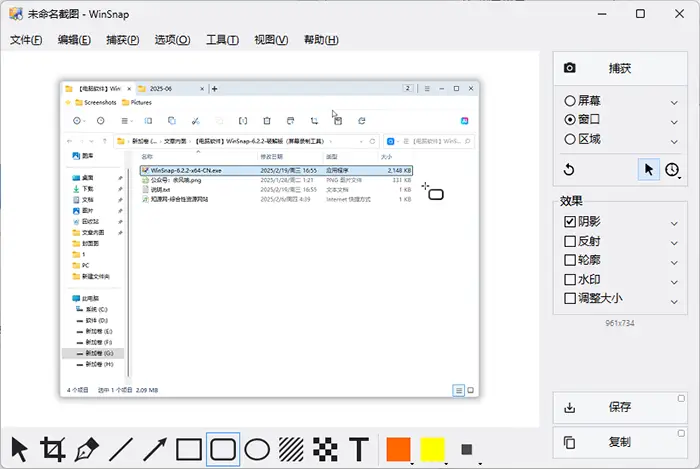Image resolution: width=700 pixels, height=469 pixels.
Task: Click the 捕获 capture button
Action: click(x=620, y=68)
